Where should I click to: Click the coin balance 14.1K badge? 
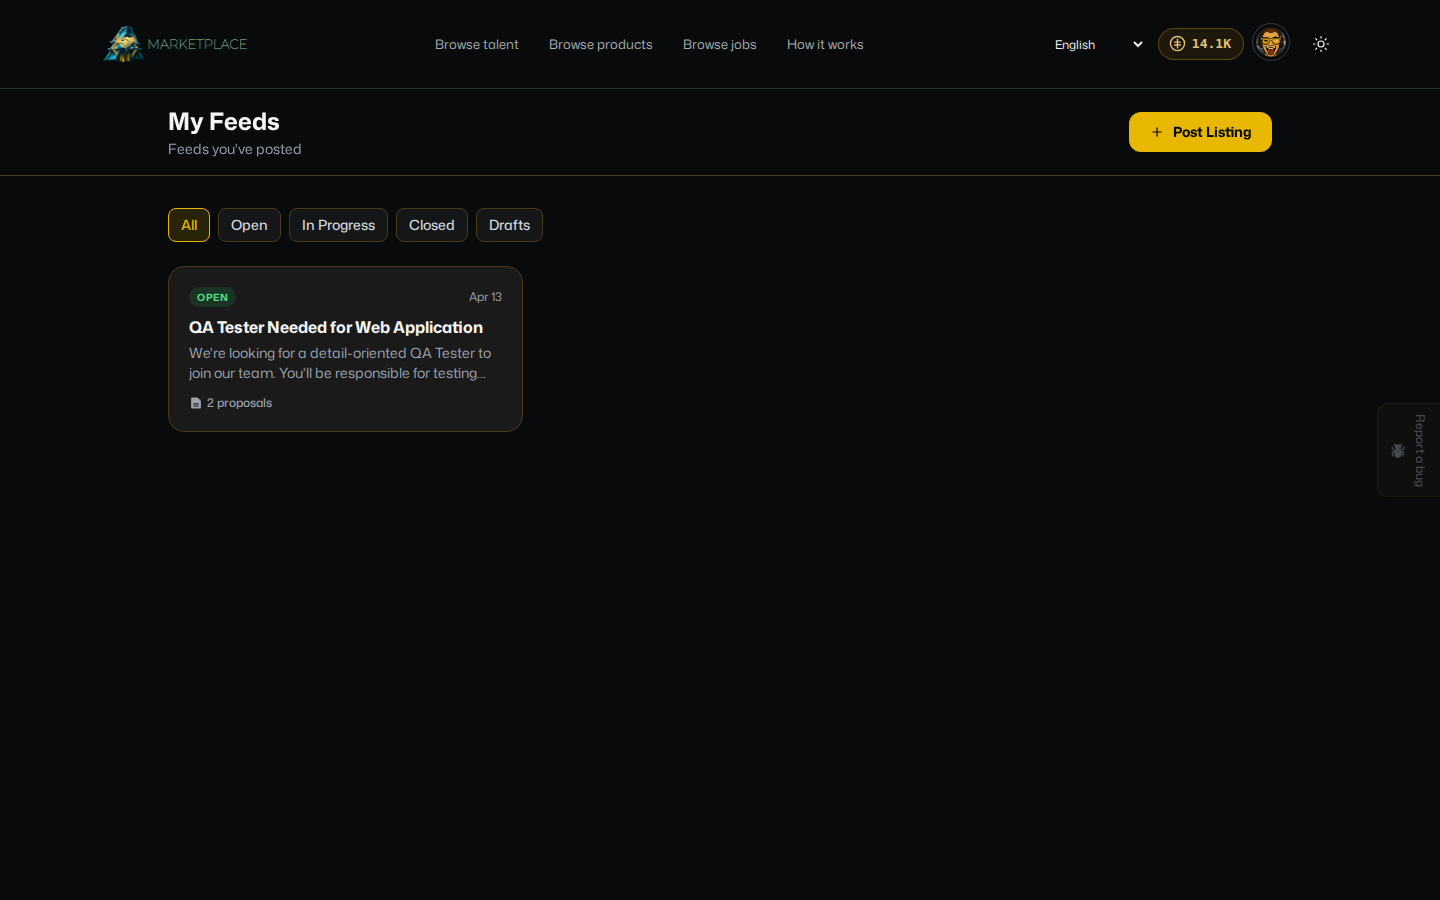[x=1201, y=44]
